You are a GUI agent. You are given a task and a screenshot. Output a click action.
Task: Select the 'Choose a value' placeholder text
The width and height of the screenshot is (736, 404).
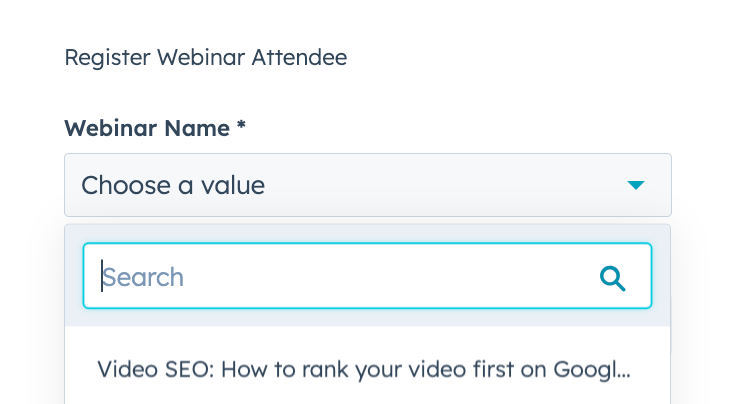coord(173,185)
